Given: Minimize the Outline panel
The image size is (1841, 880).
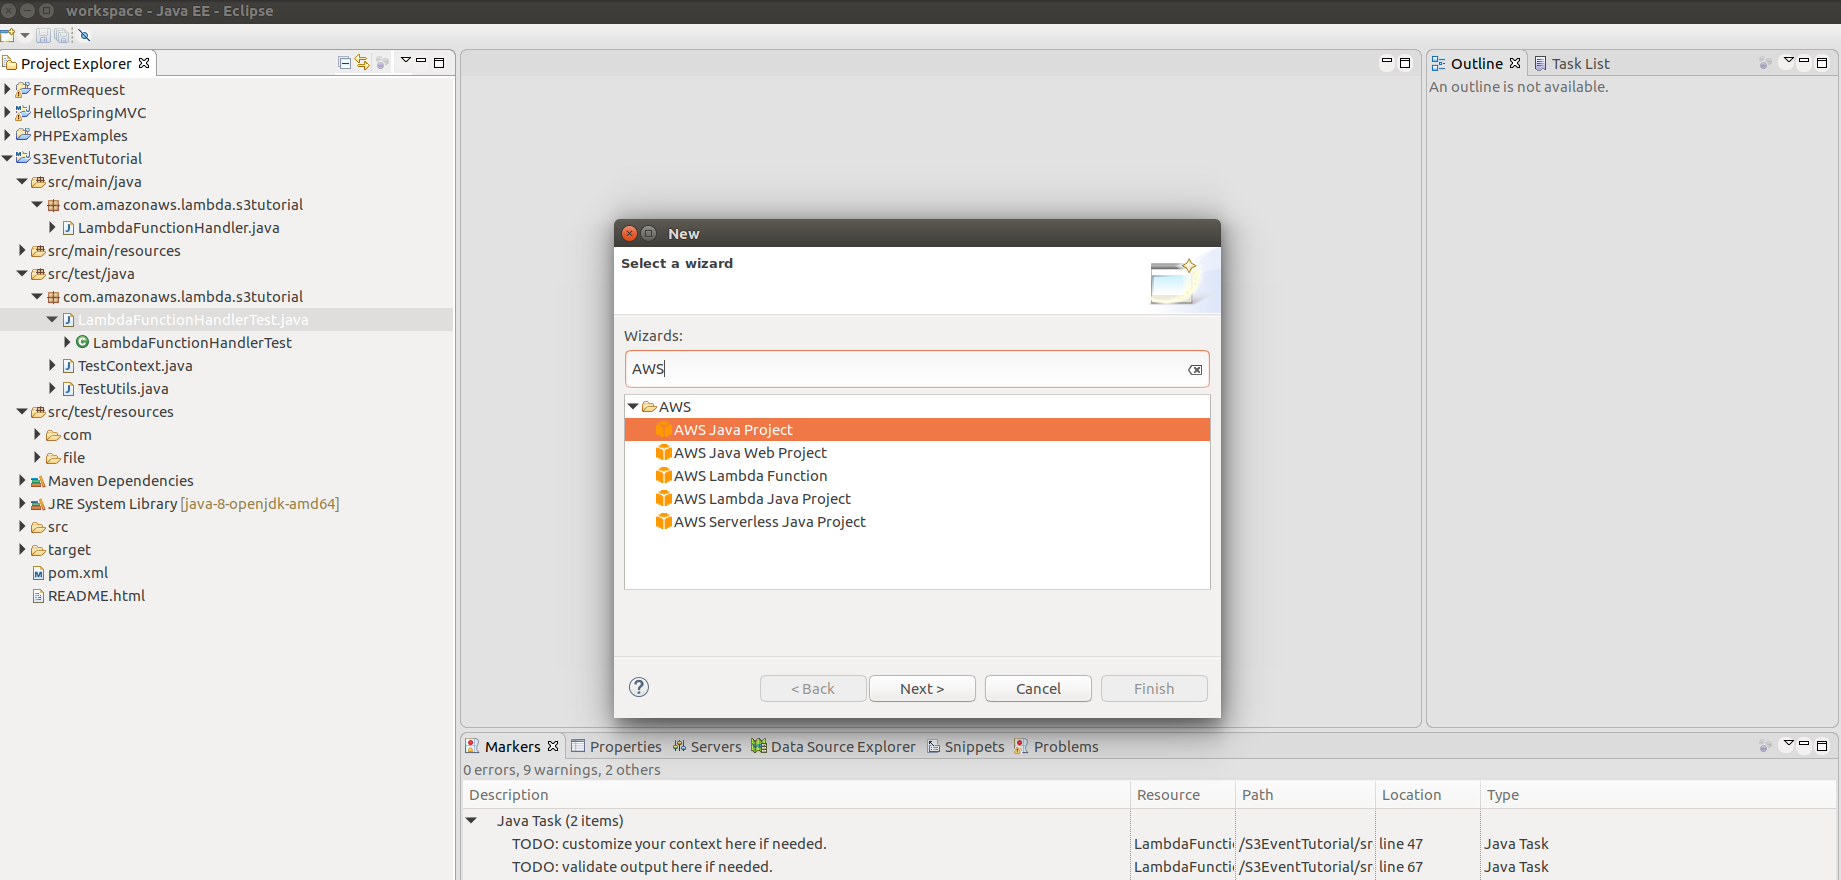Looking at the screenshot, I should tap(1804, 61).
